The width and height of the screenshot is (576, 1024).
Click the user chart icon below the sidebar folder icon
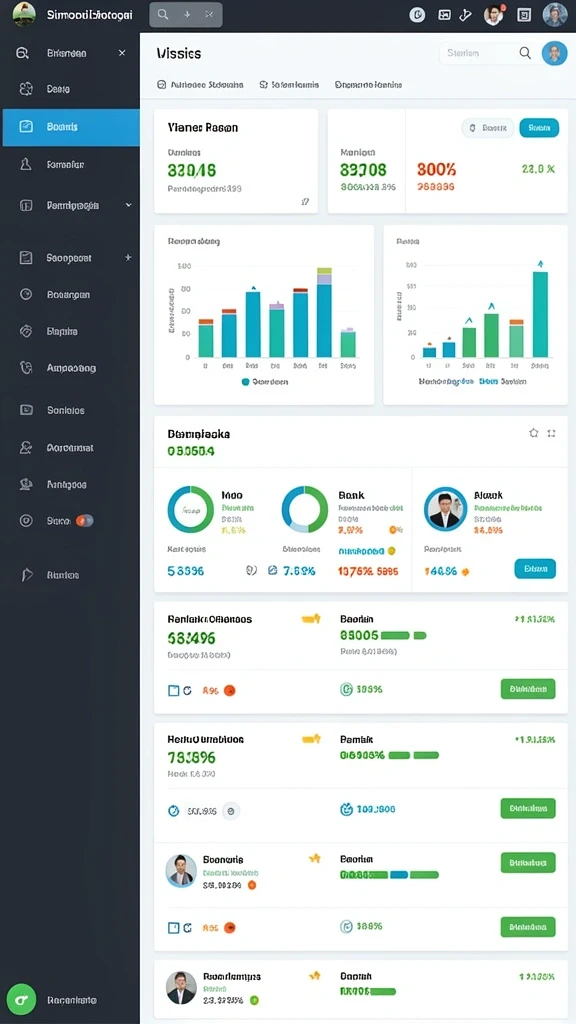pos(26,448)
